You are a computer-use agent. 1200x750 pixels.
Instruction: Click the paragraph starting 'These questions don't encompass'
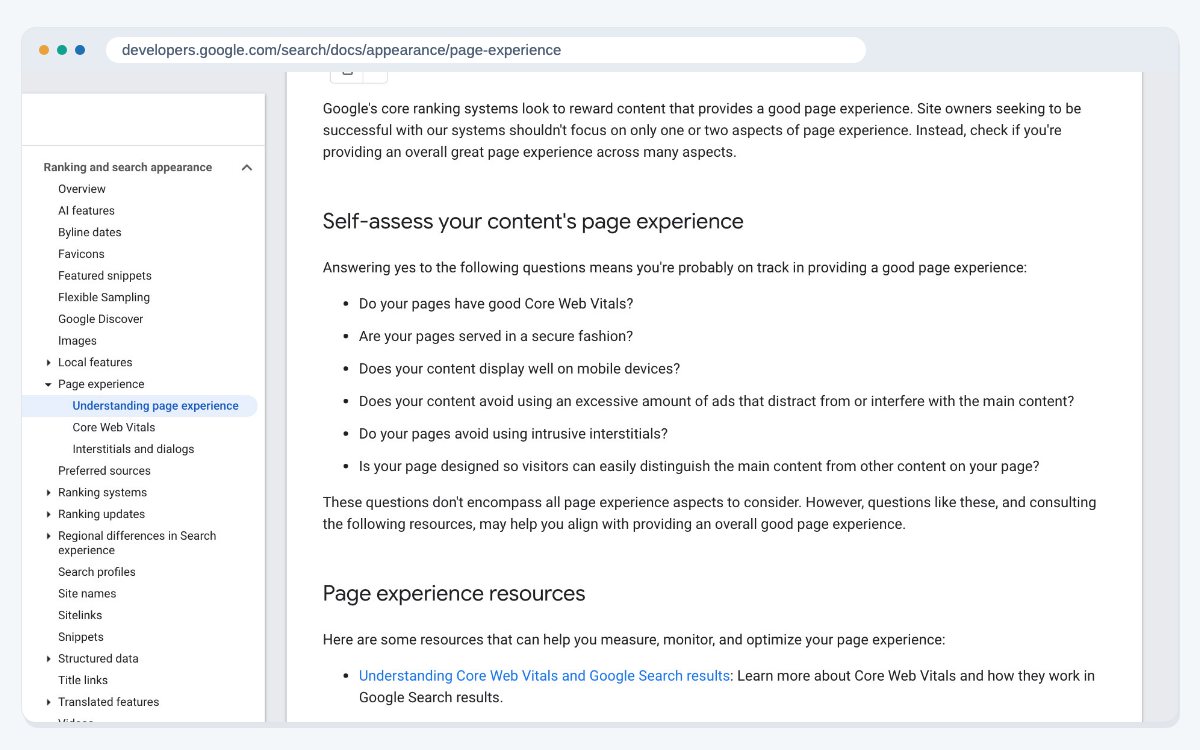click(x=709, y=513)
